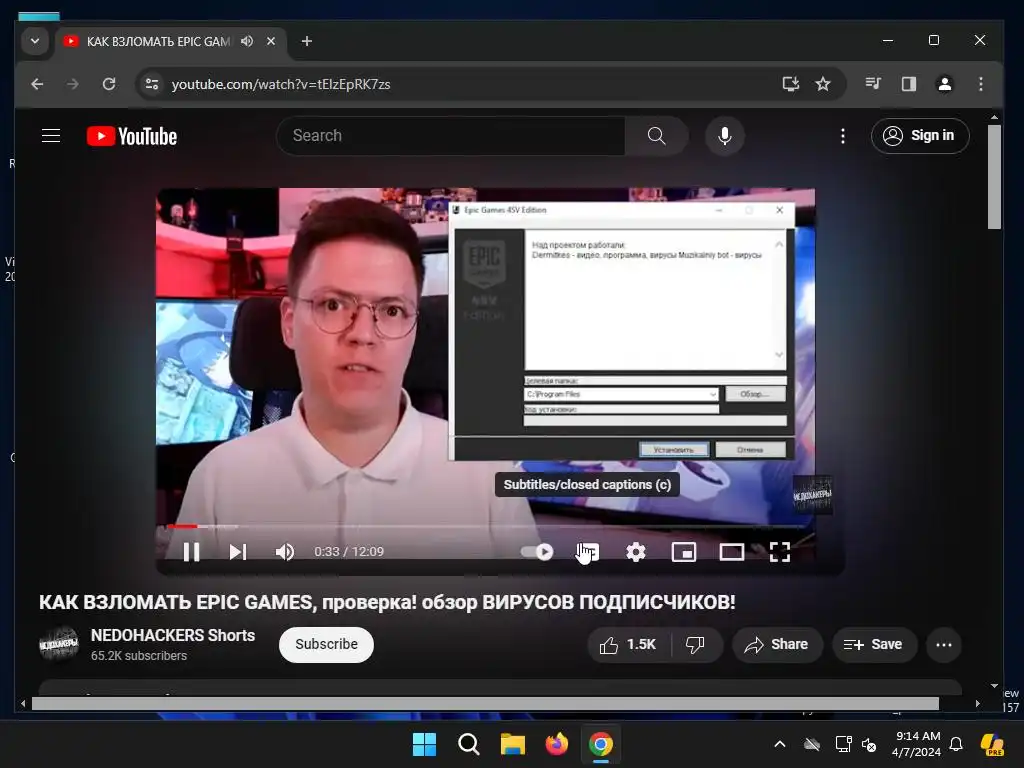
Task: Bookmark this tab with the star
Action: pos(823,84)
